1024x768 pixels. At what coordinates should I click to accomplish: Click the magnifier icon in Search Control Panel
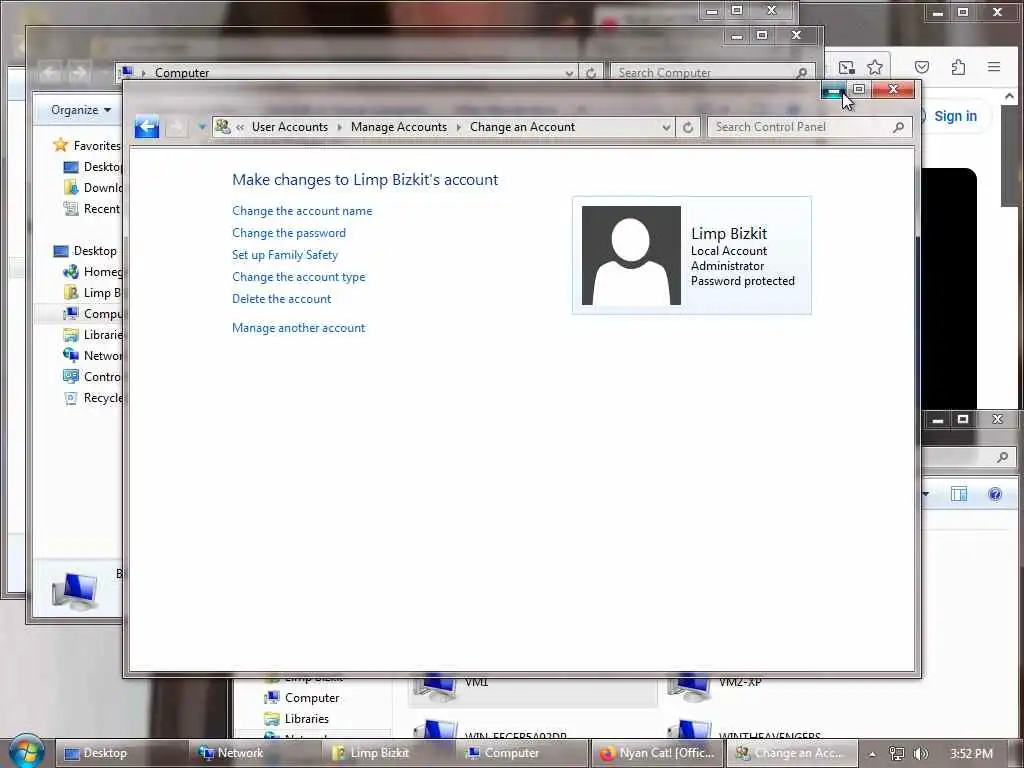(x=899, y=127)
